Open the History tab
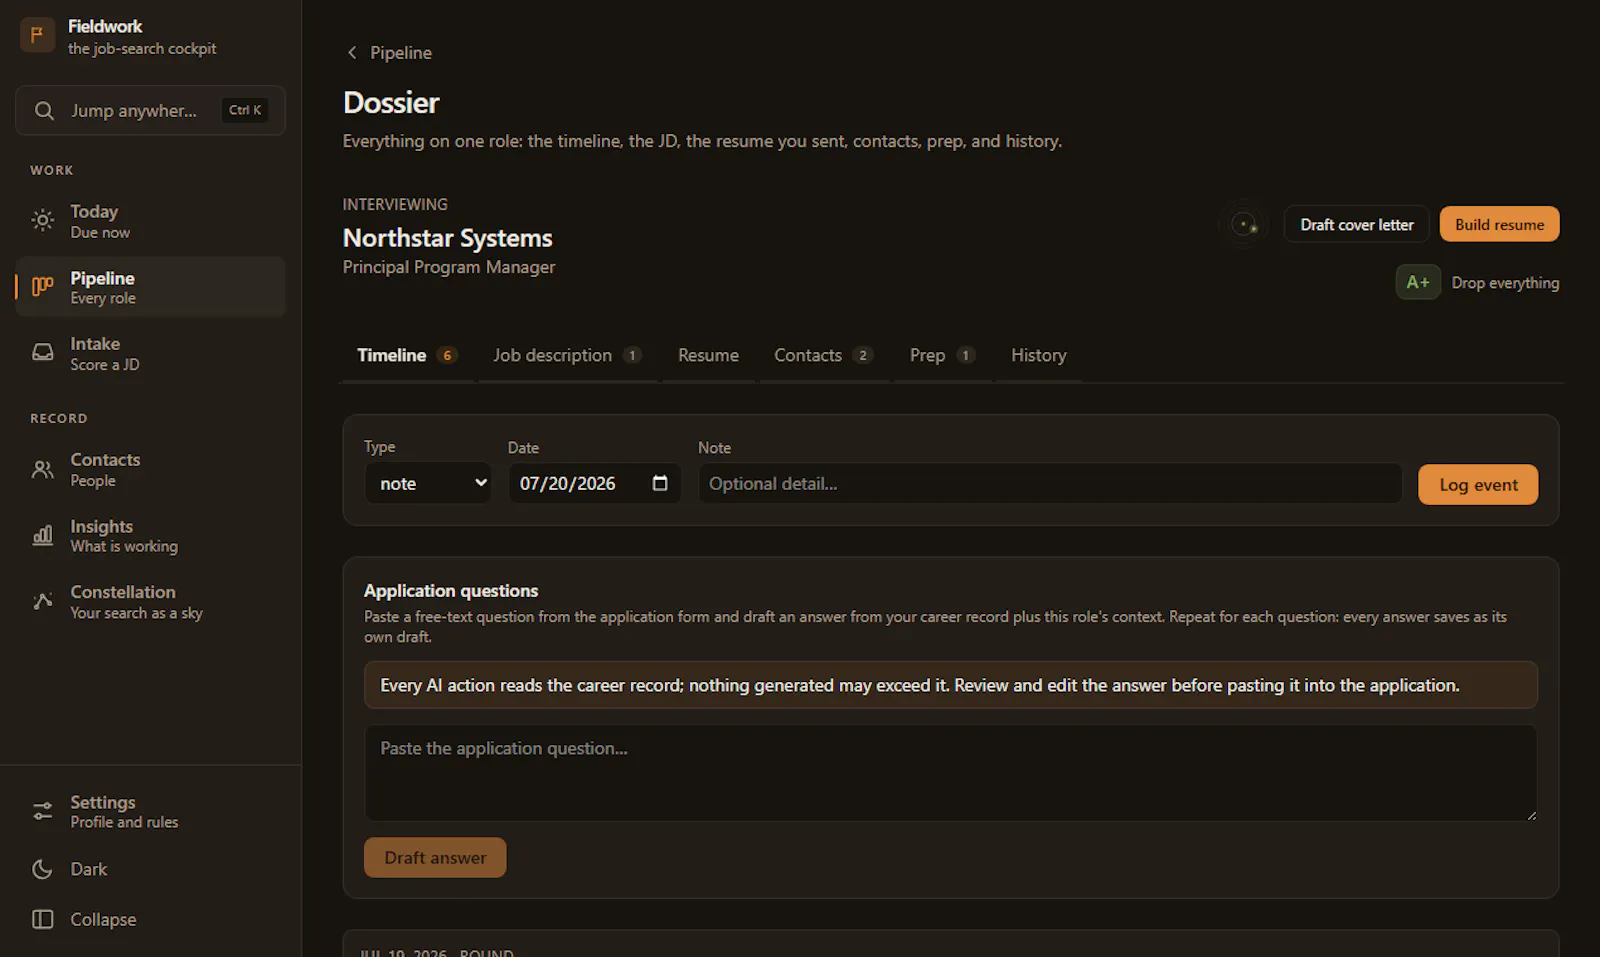1600x957 pixels. 1039,355
